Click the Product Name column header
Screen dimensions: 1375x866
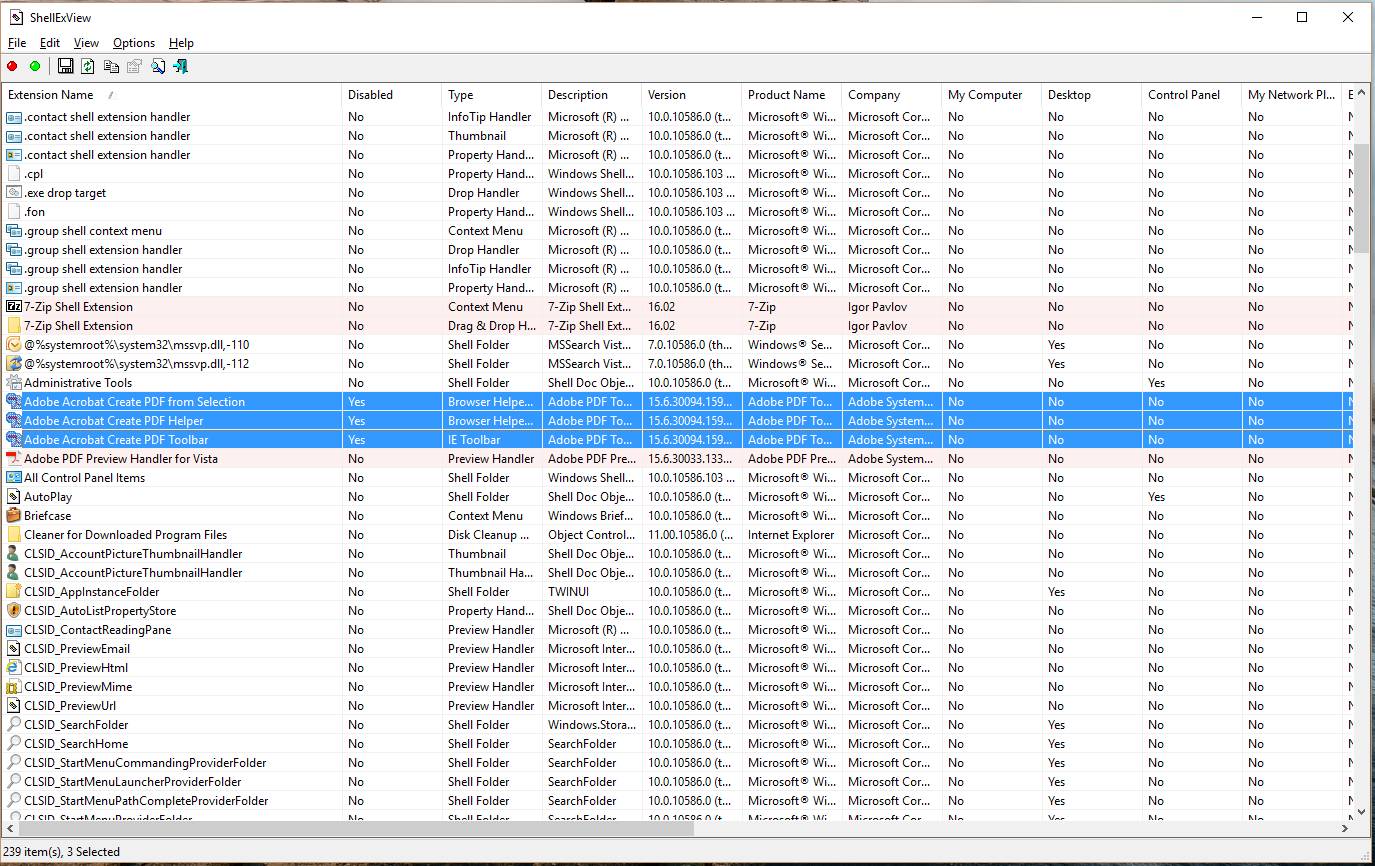(791, 95)
